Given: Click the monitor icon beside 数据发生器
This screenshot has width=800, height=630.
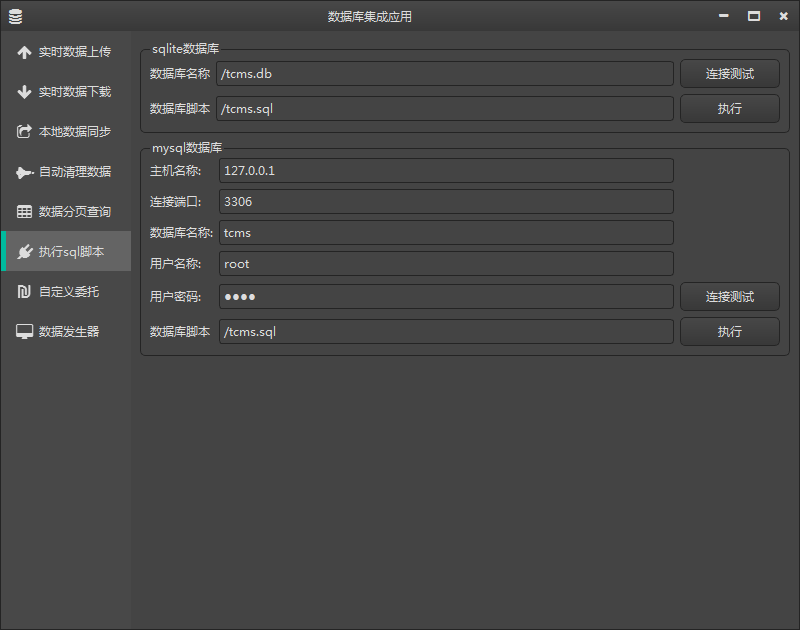Looking at the screenshot, I should pyautogui.click(x=24, y=332).
